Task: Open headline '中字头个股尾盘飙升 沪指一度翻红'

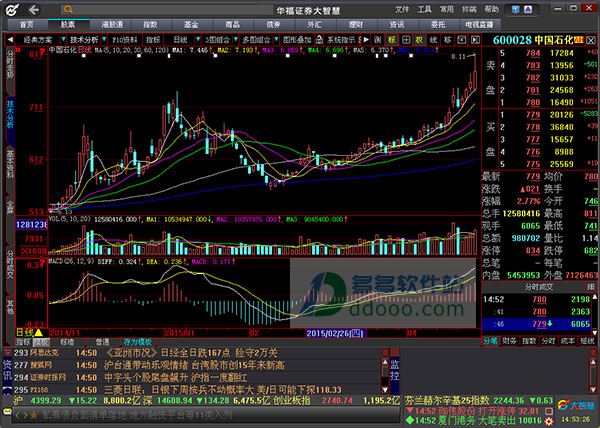Action: point(176,378)
